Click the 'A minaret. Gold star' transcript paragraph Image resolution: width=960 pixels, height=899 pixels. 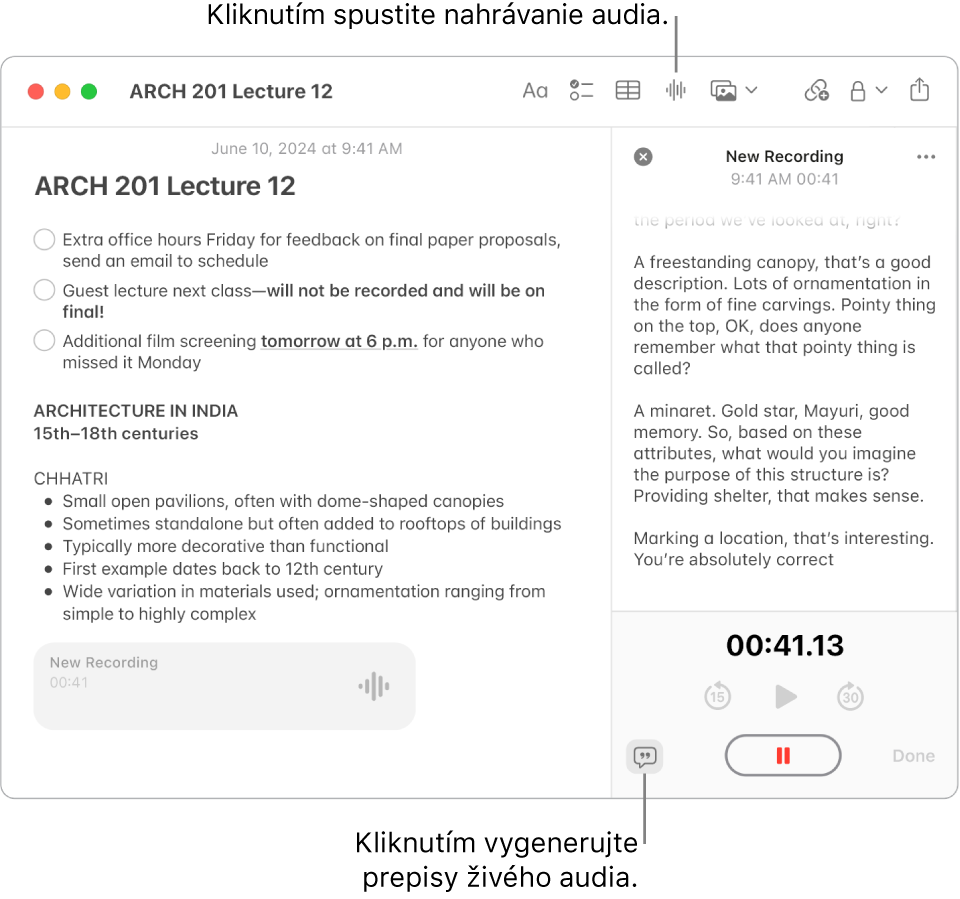coord(778,453)
